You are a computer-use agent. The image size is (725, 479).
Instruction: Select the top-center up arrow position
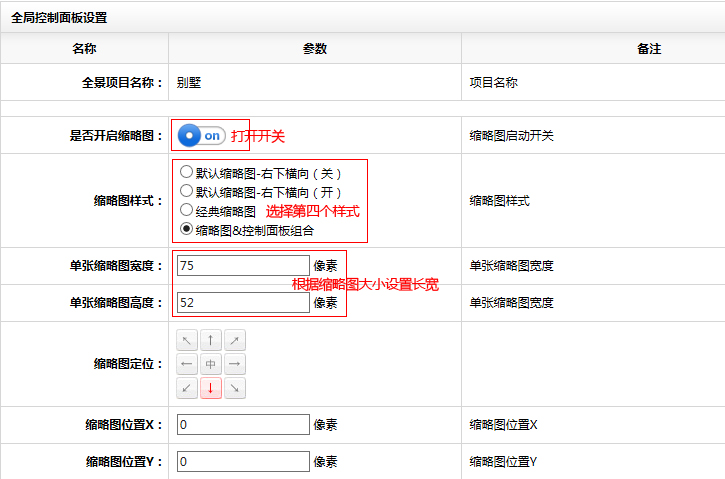coord(210,340)
